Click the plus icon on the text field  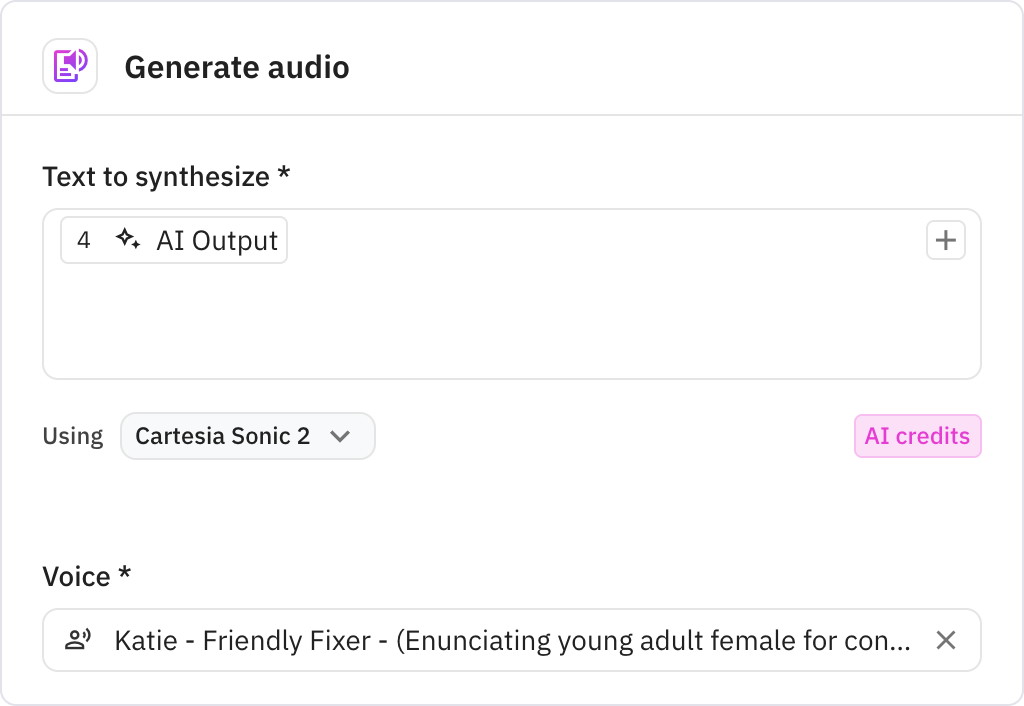[945, 240]
